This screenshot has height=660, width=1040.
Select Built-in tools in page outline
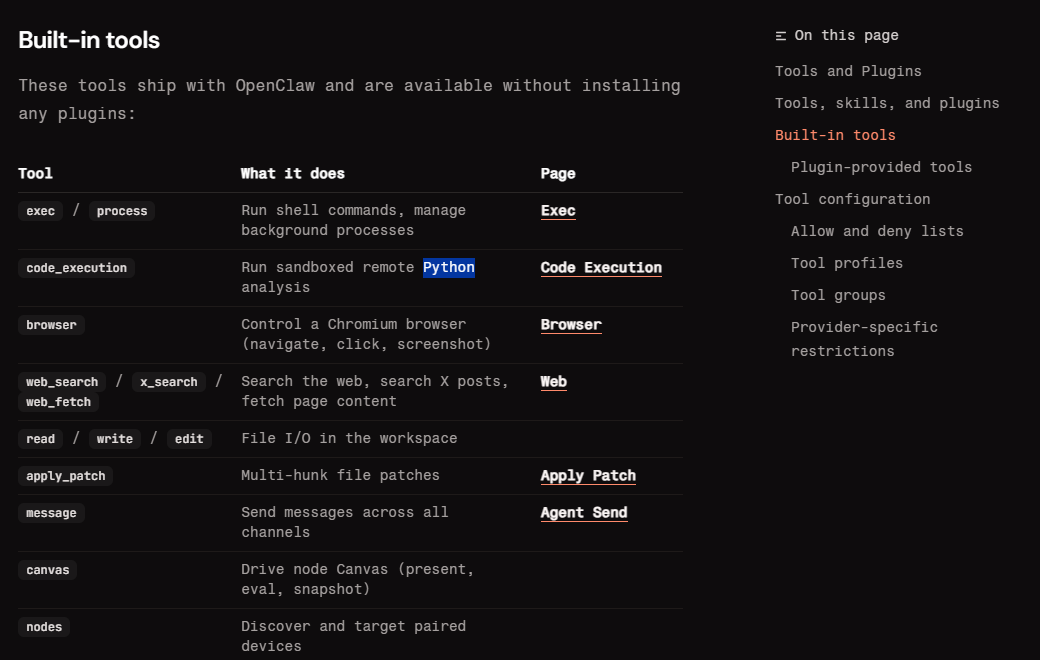click(835, 135)
